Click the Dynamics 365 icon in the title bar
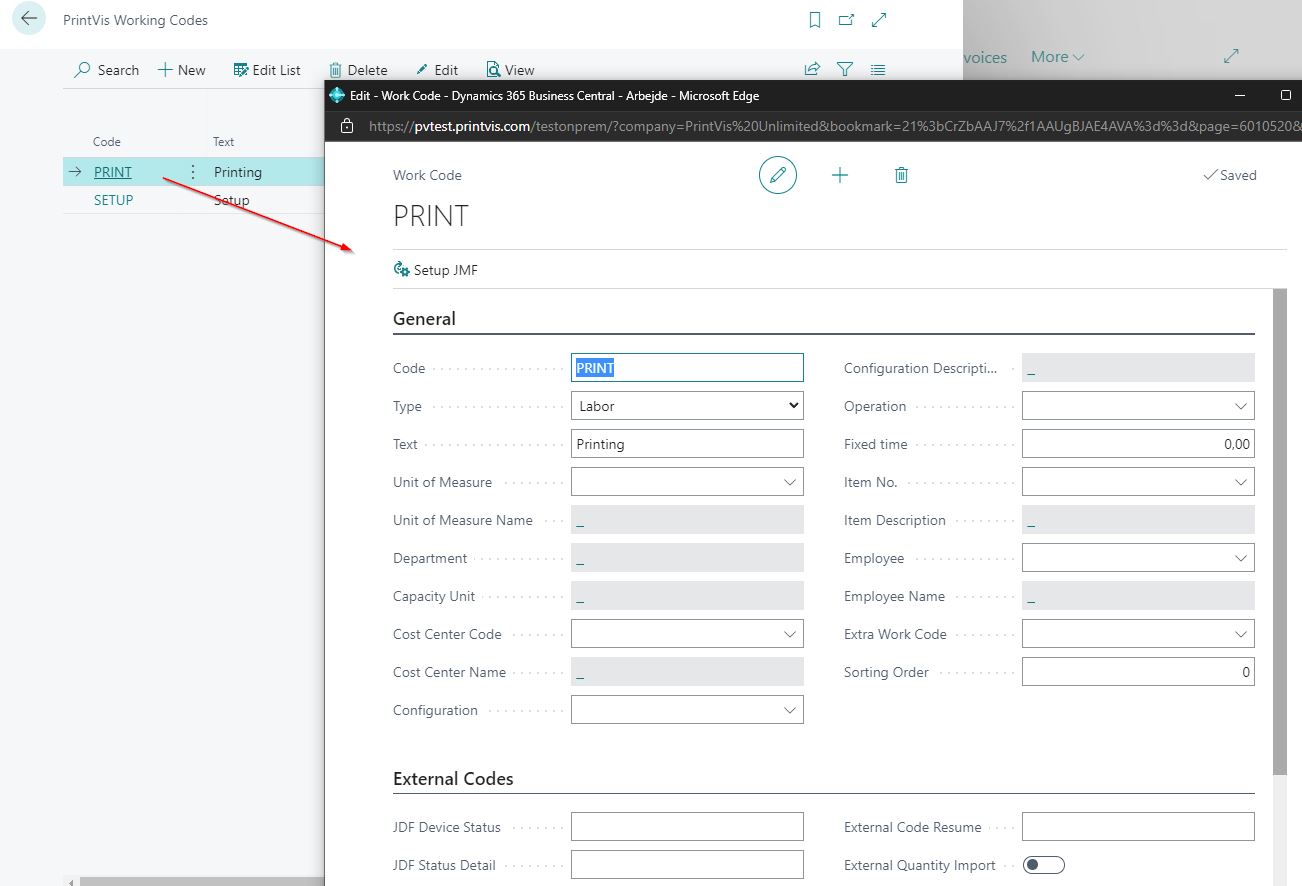The image size is (1302, 886). pyautogui.click(x=337, y=96)
